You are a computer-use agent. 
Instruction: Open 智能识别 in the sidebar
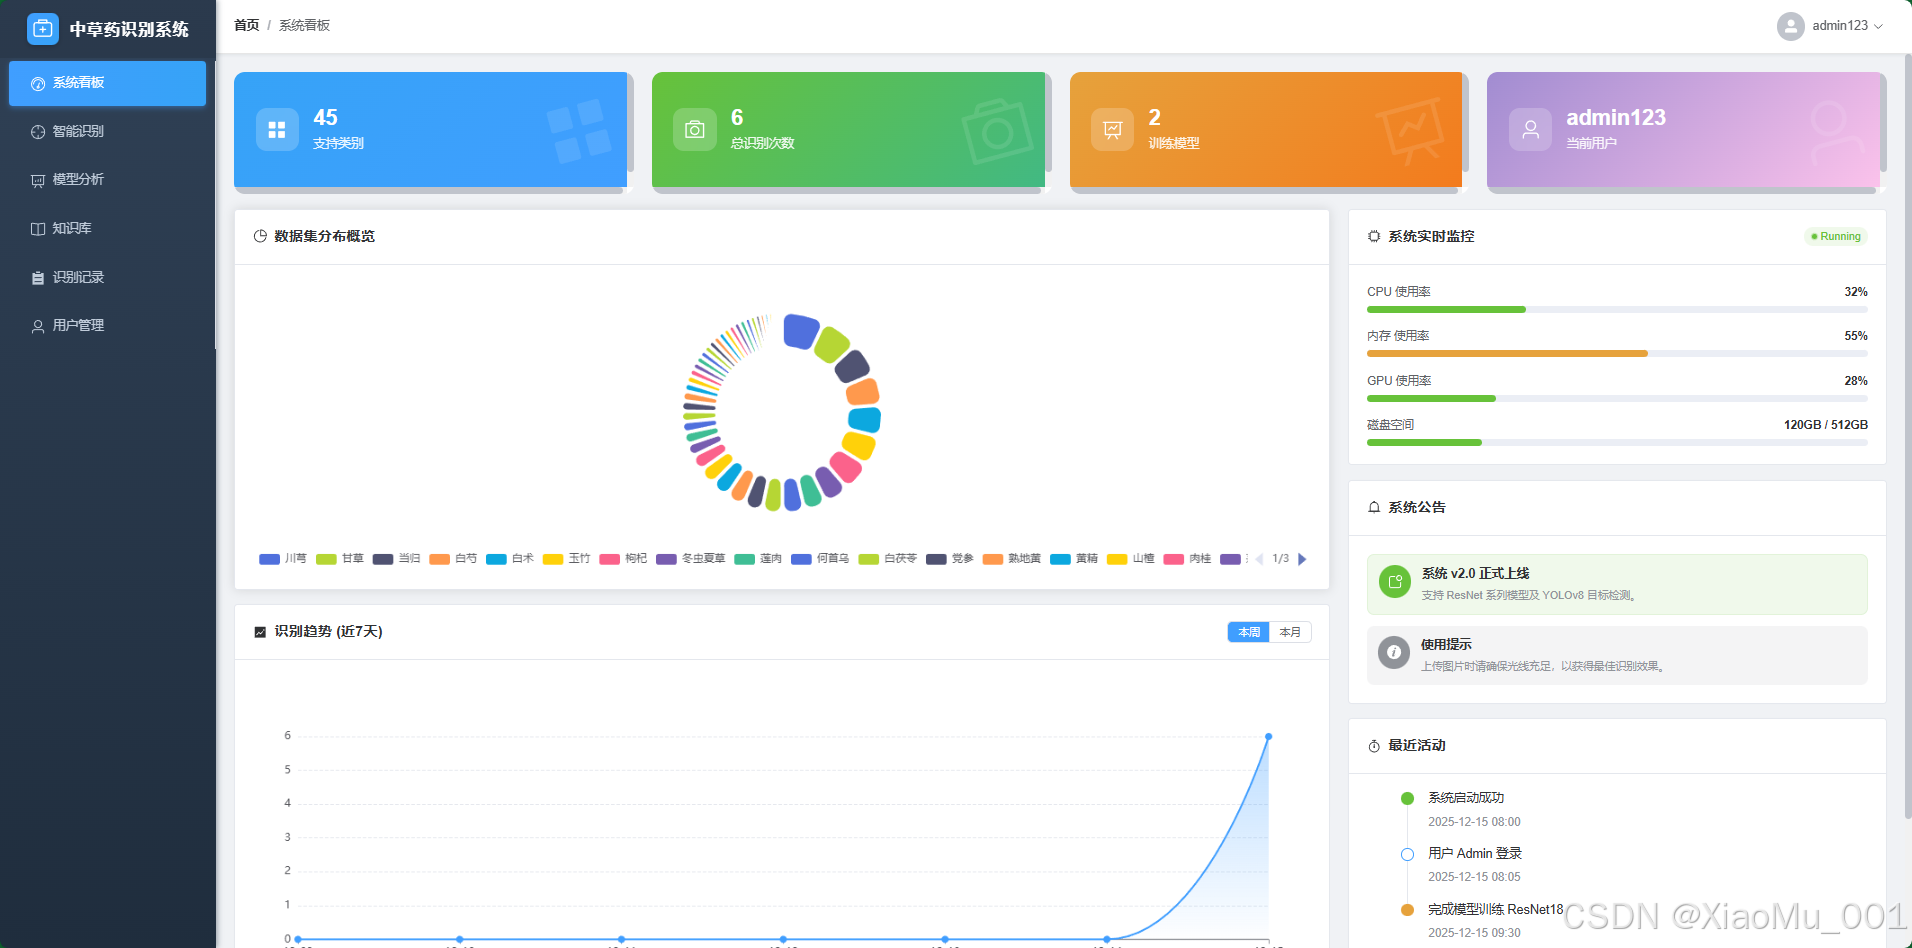(x=107, y=131)
